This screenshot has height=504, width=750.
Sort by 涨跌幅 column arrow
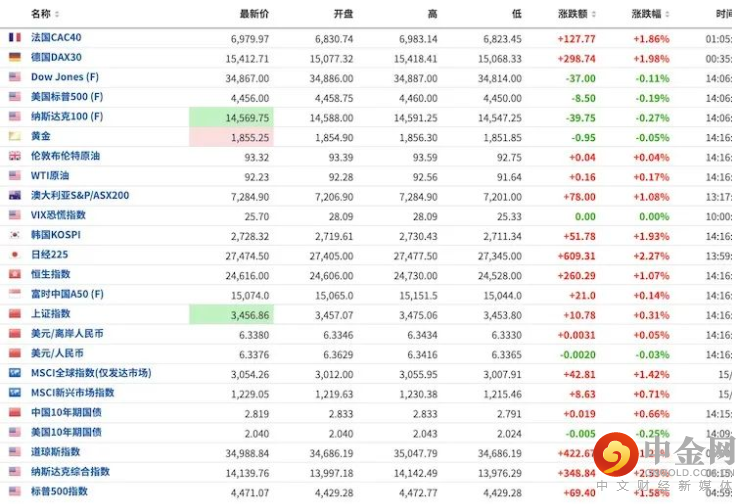coord(667,14)
